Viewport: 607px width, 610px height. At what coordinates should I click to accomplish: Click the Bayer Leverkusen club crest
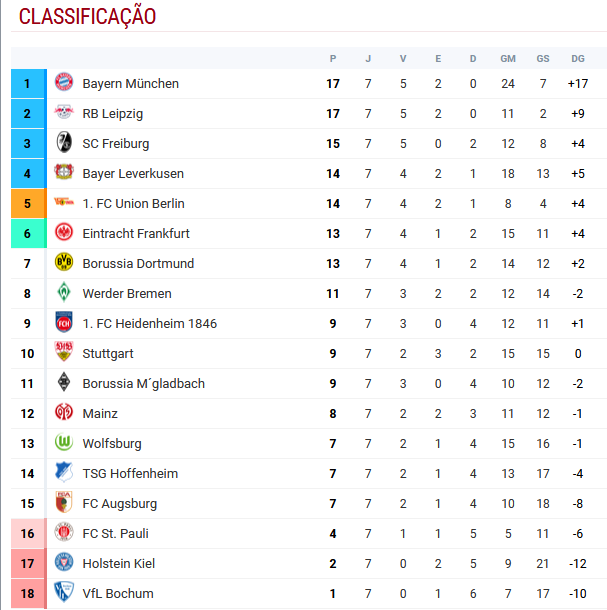[64, 172]
